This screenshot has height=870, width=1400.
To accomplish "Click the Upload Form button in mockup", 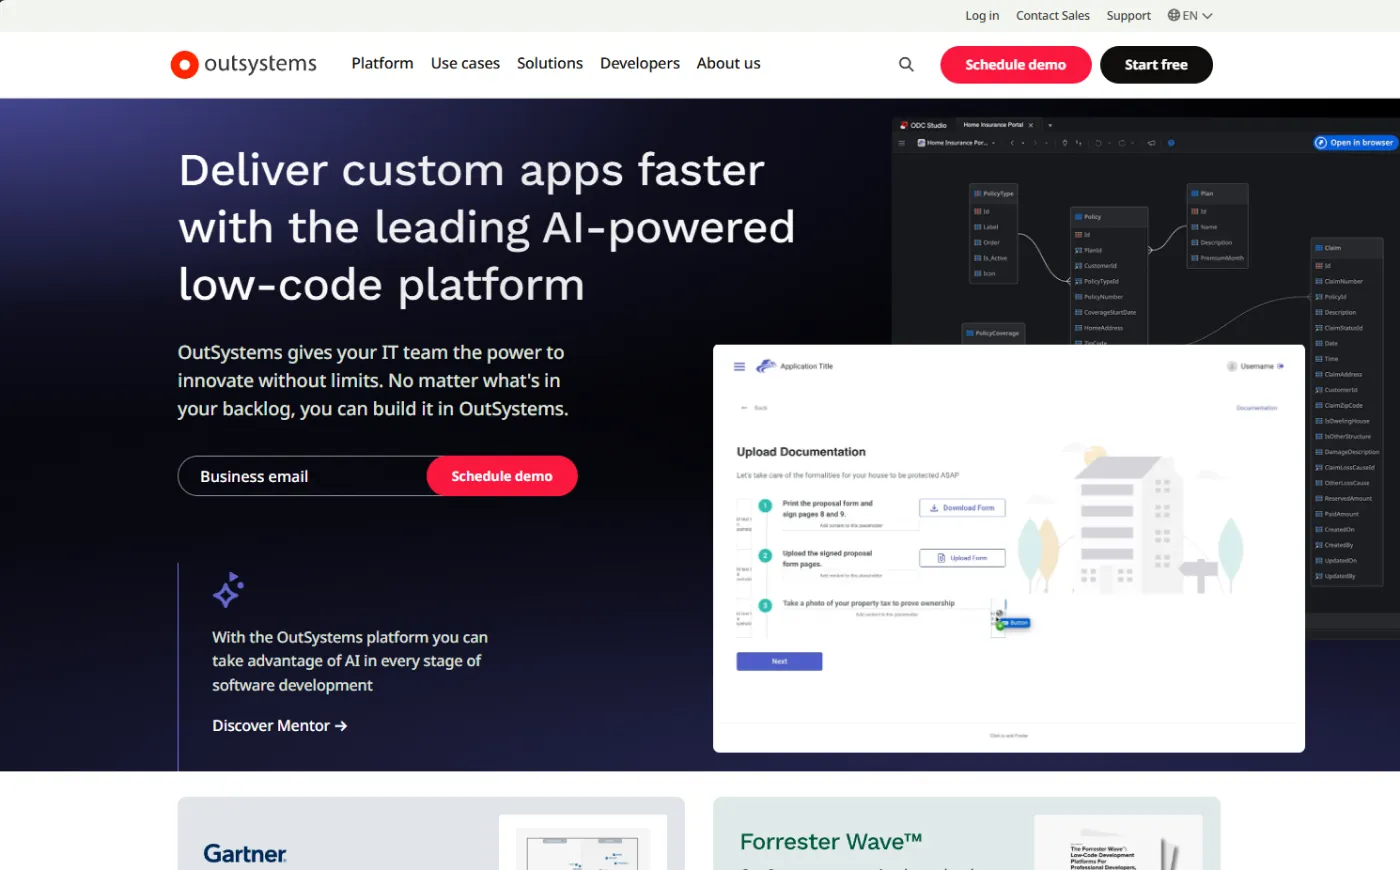I will [962, 558].
